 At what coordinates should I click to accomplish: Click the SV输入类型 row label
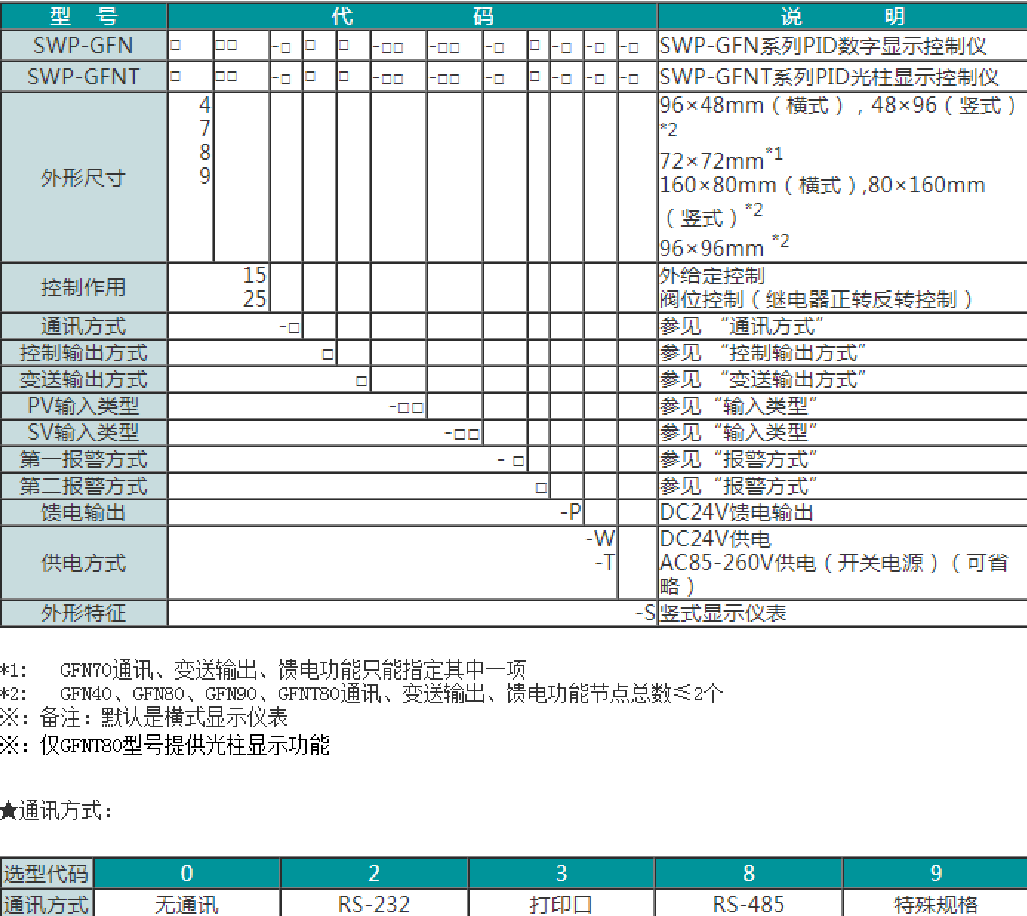pyautogui.click(x=84, y=432)
